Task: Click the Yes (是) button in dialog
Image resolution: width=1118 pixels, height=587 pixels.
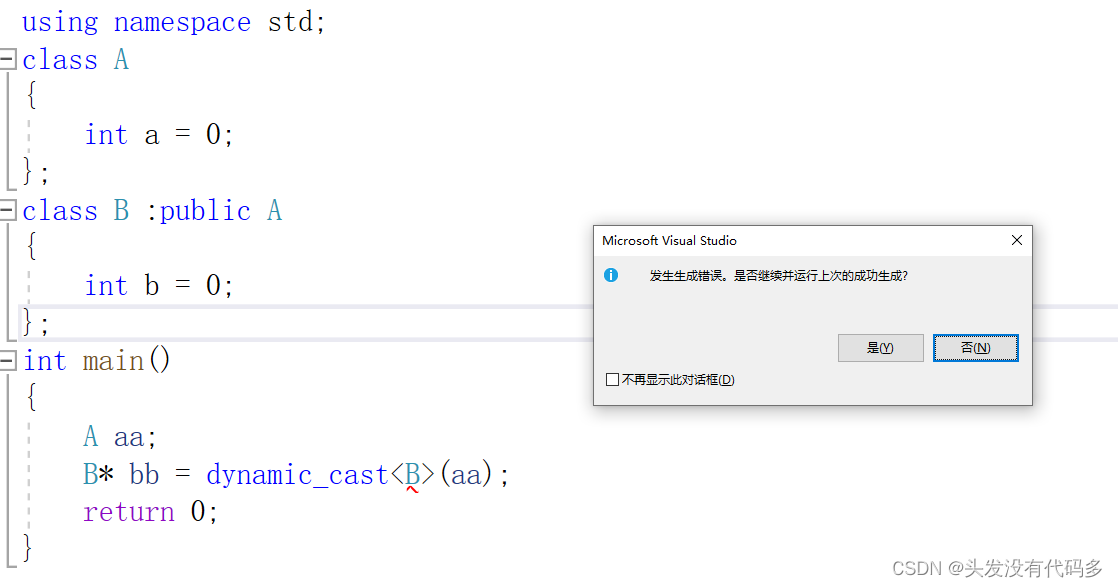Action: click(x=881, y=348)
